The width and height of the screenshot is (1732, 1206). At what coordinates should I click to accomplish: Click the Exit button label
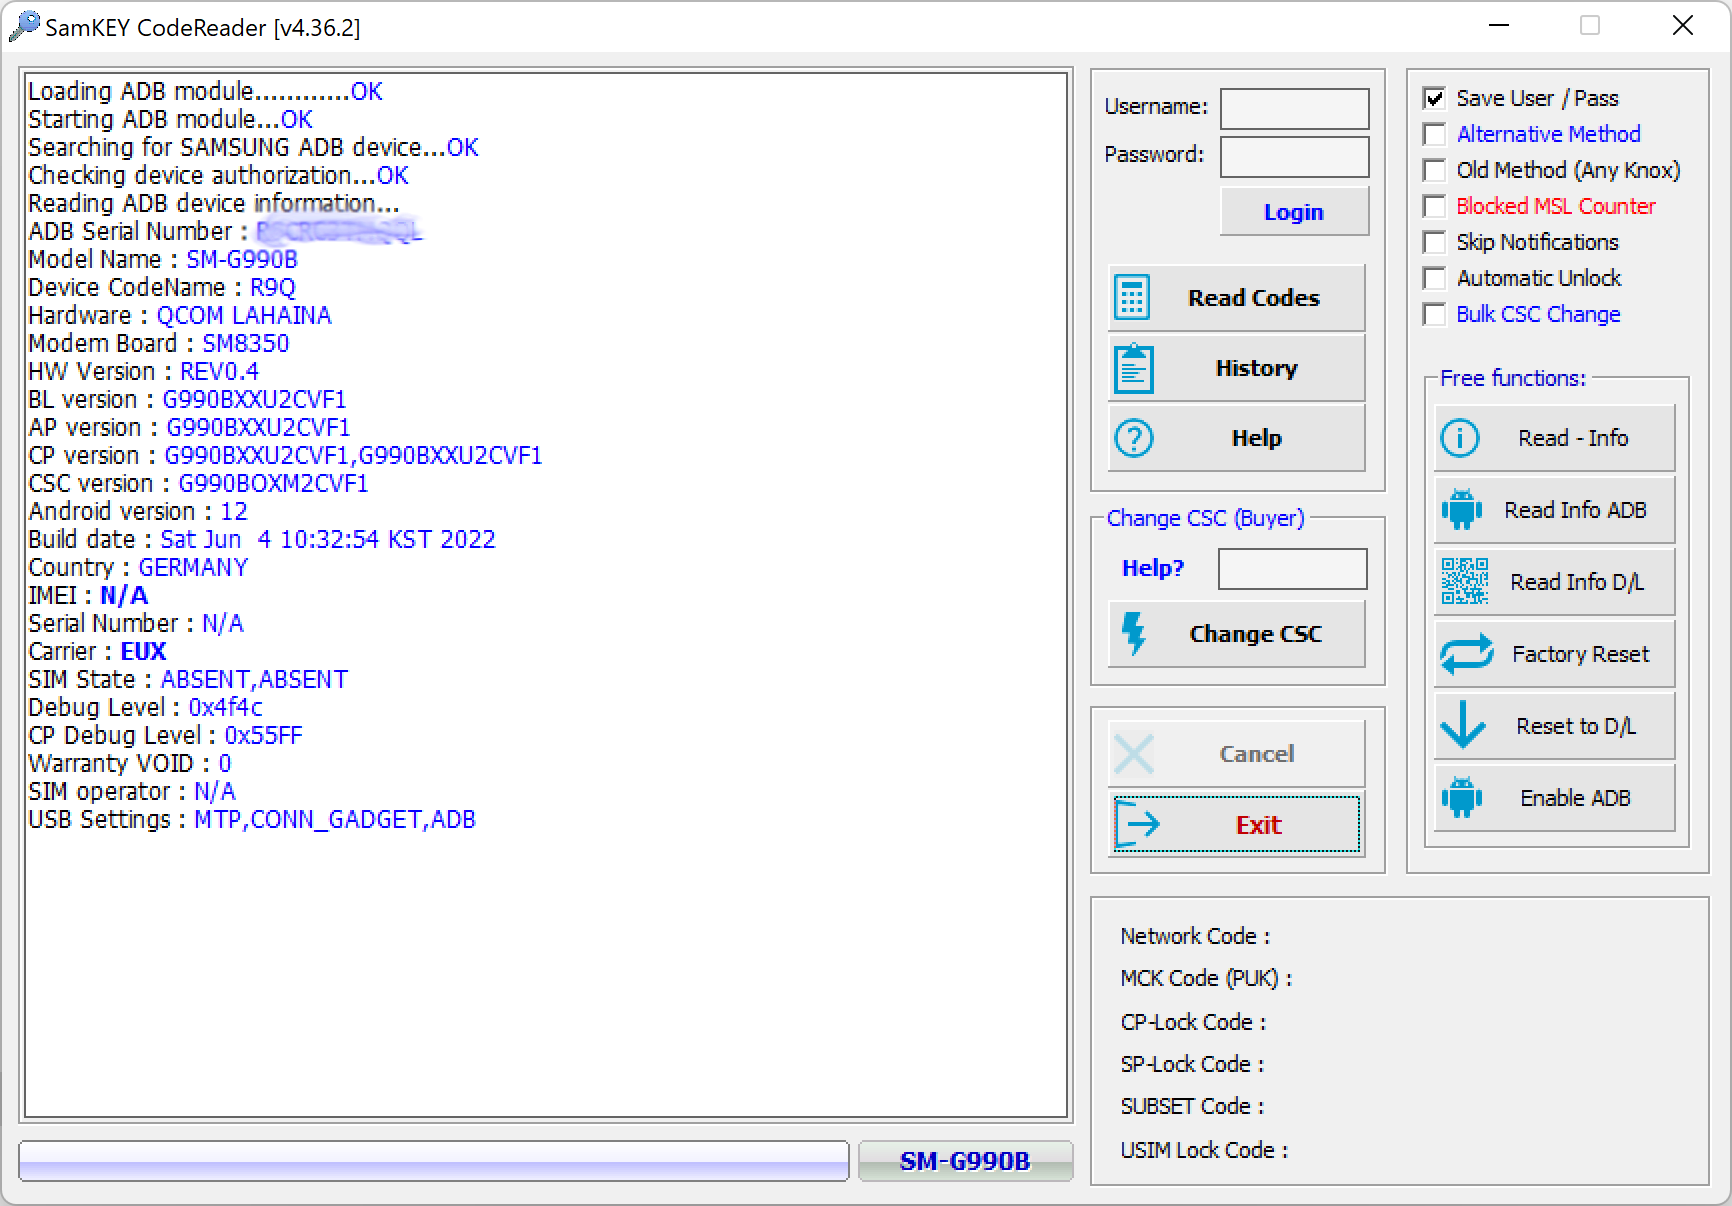pos(1258,825)
